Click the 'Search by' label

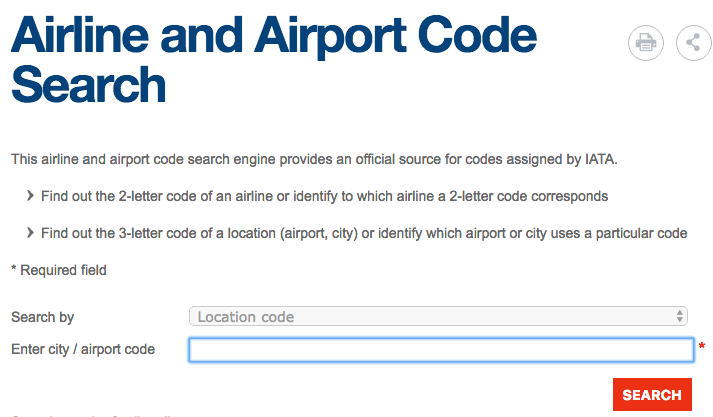pos(43,317)
